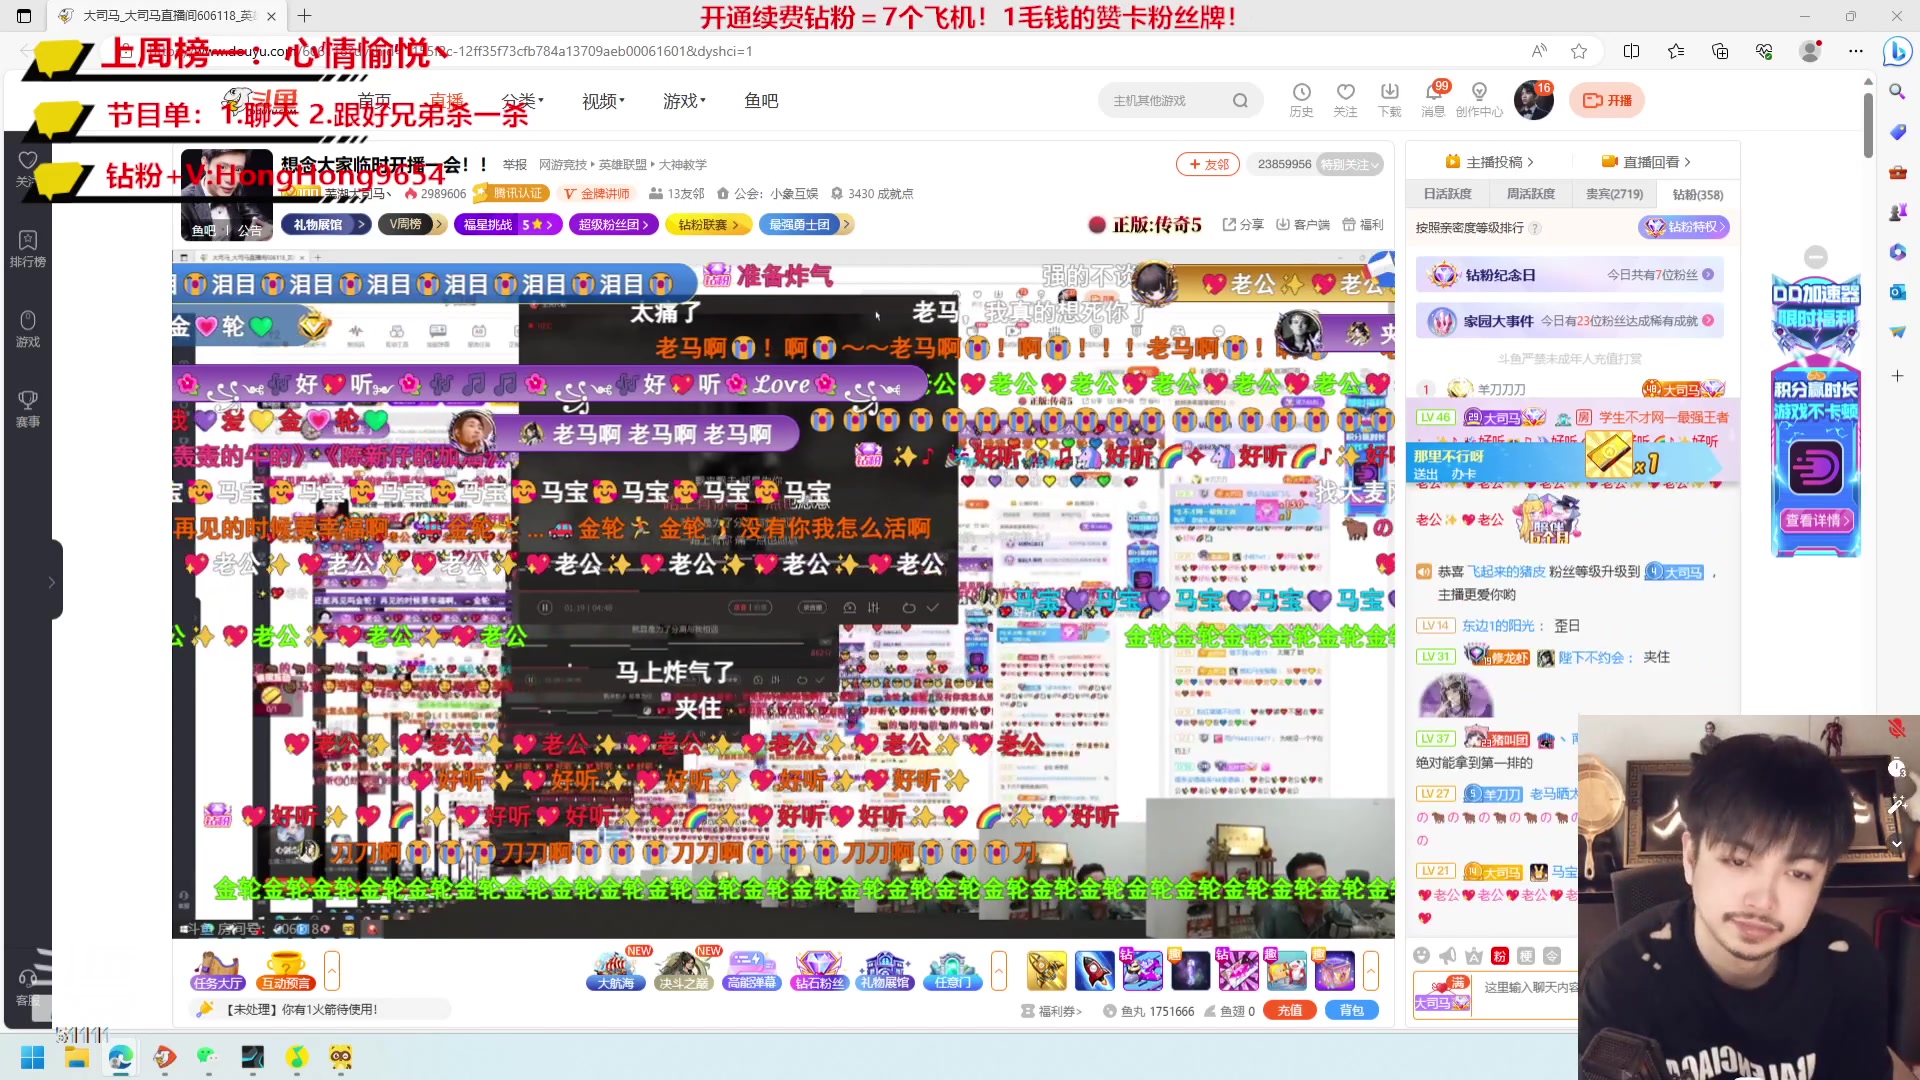Open the 任务大厅 task hall icon
Image resolution: width=1920 pixels, height=1080 pixels.
pyautogui.click(x=218, y=970)
